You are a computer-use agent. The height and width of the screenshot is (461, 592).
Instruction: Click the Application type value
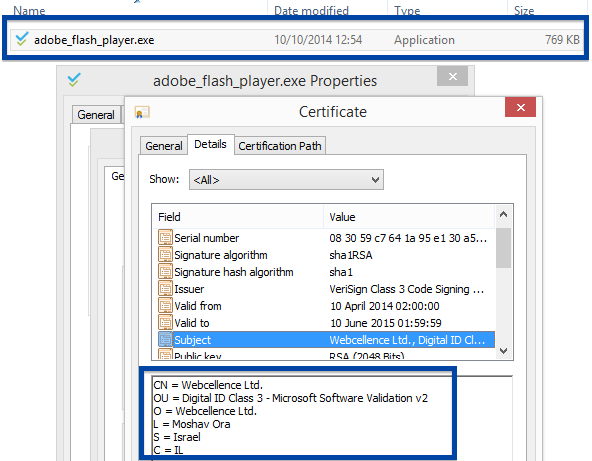(x=424, y=40)
